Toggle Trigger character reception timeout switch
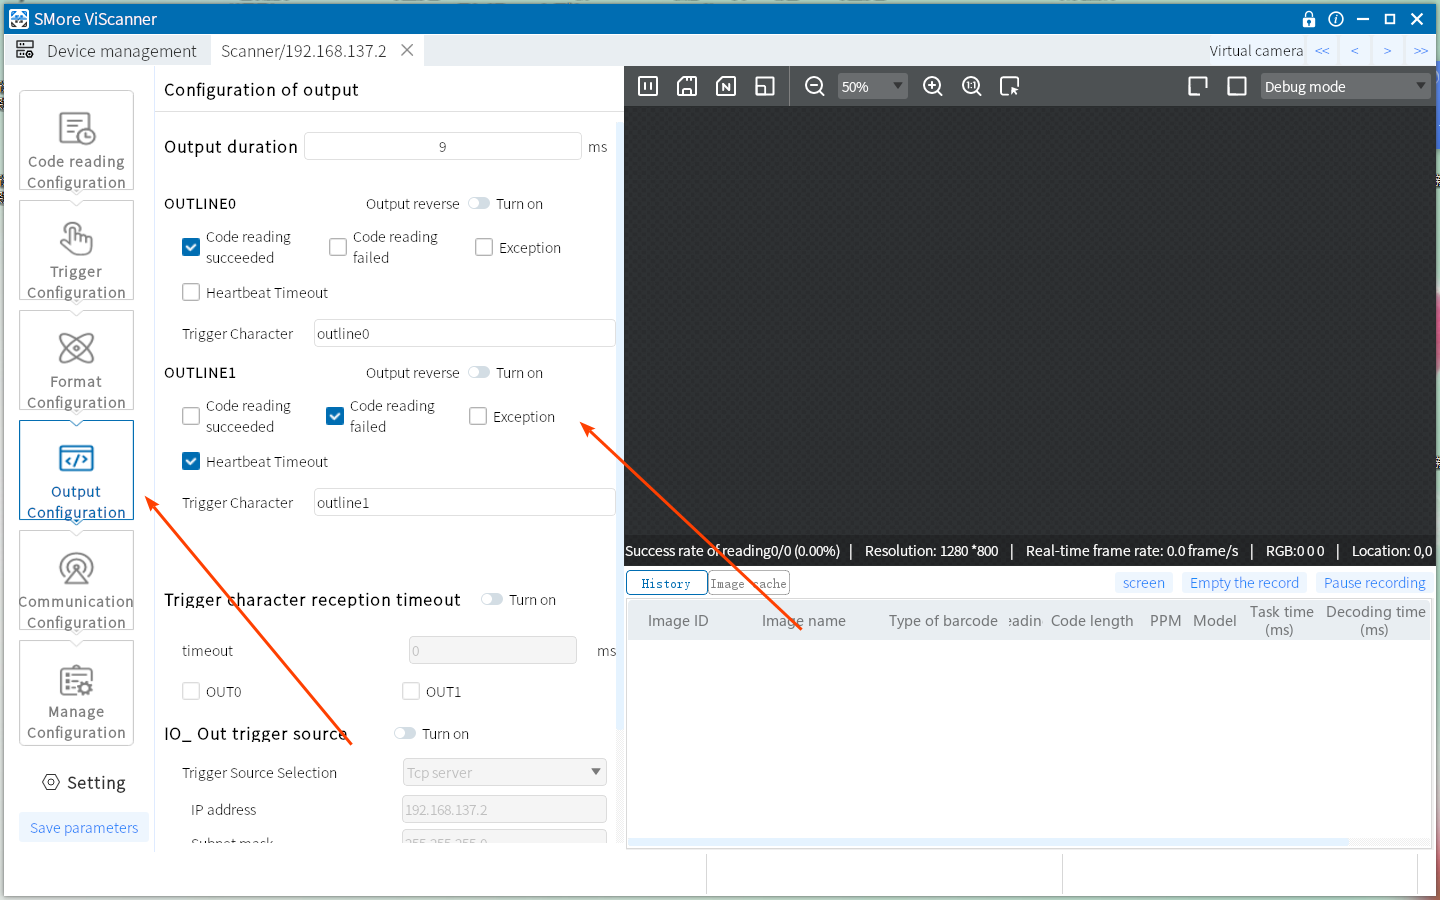Viewport: 1440px width, 900px height. click(x=491, y=599)
